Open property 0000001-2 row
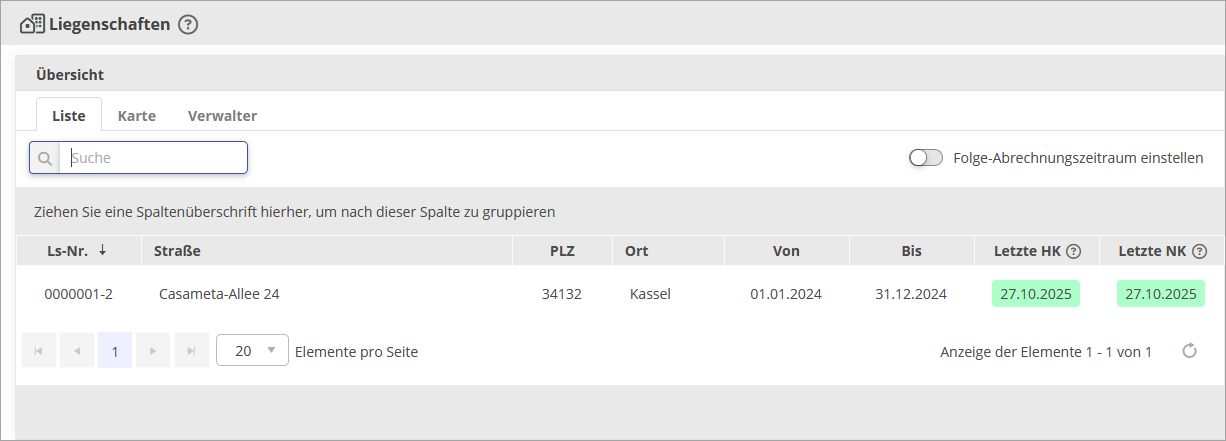 click(79, 294)
